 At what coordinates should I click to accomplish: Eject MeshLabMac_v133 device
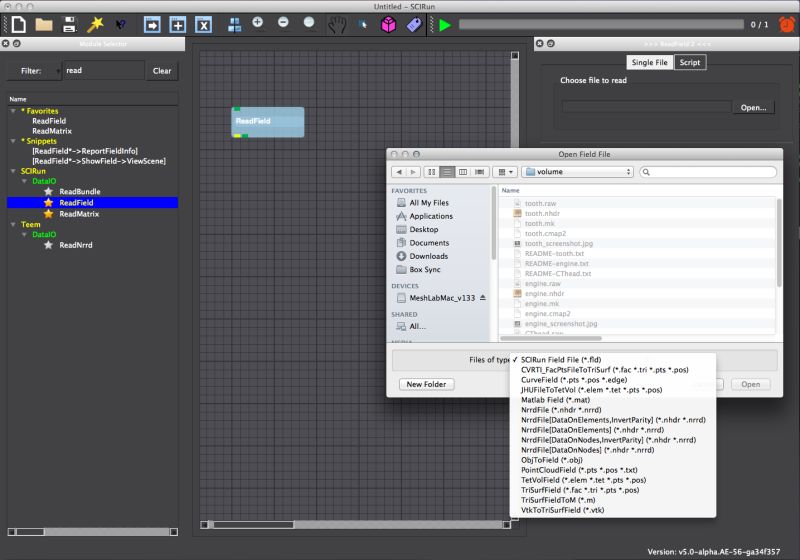(x=483, y=297)
